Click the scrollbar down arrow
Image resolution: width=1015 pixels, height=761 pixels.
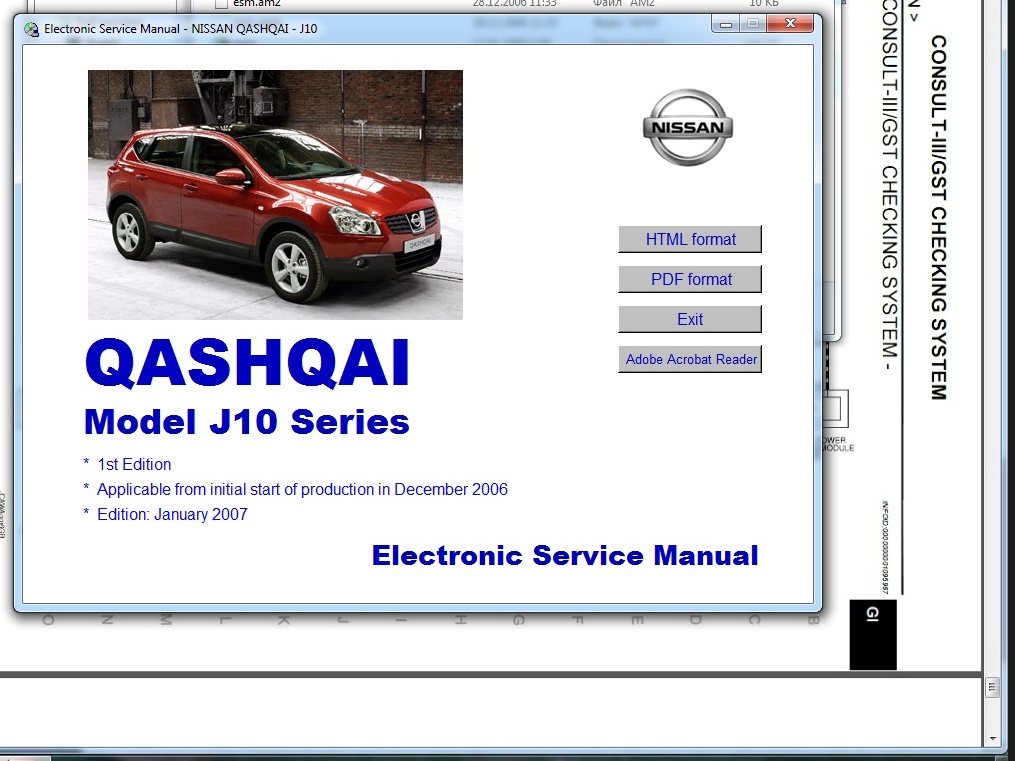(x=992, y=739)
